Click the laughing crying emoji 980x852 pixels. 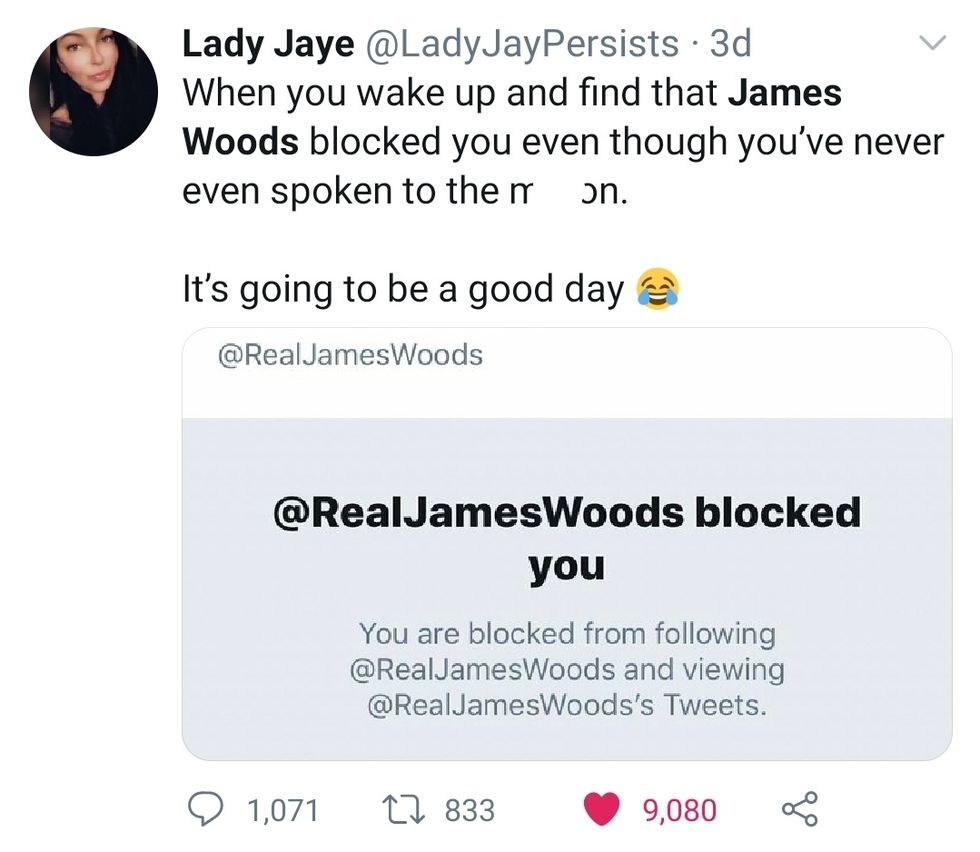point(658,289)
